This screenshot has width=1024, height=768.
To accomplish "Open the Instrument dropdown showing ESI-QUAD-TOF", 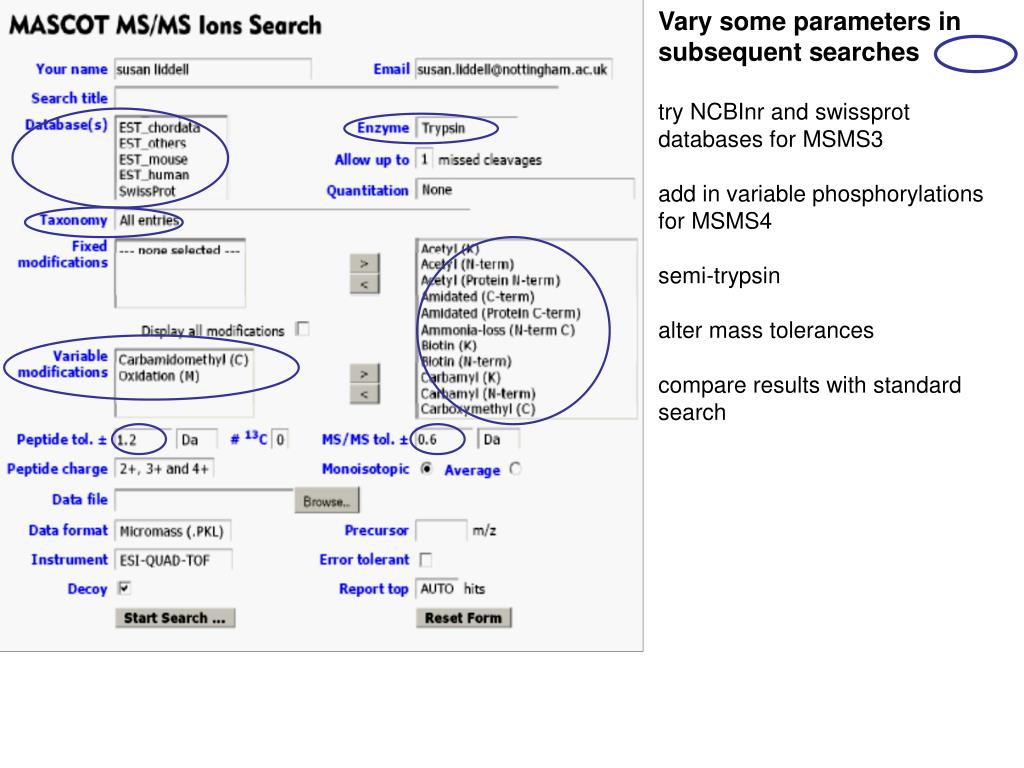I will click(173, 560).
